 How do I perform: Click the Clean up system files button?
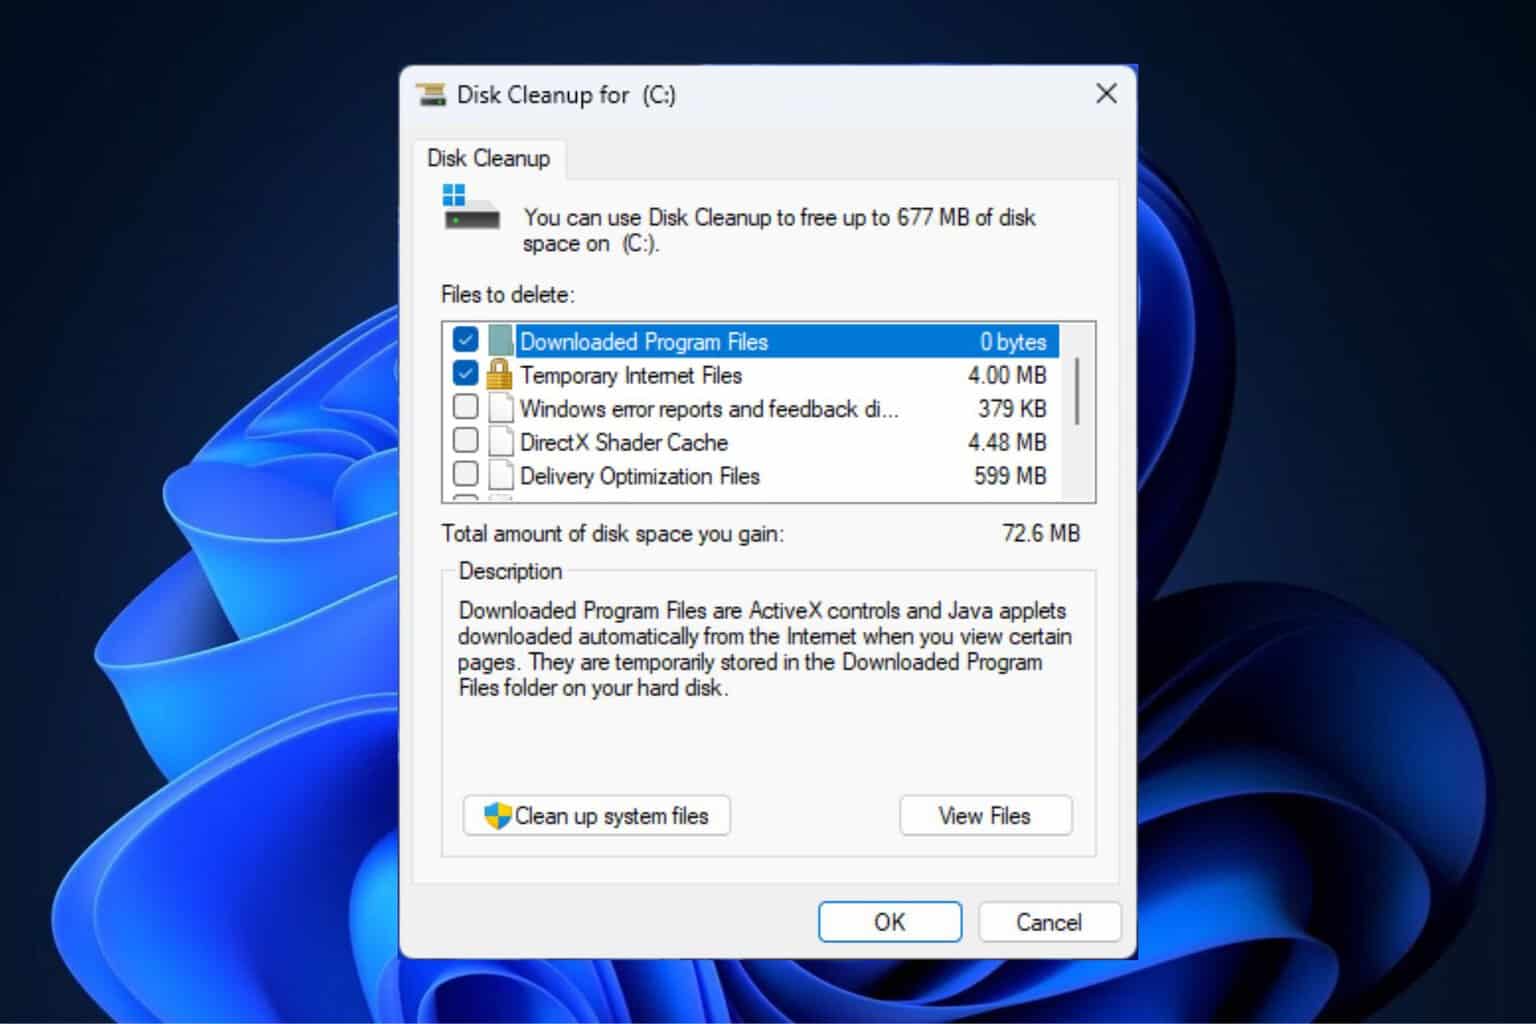(x=597, y=815)
